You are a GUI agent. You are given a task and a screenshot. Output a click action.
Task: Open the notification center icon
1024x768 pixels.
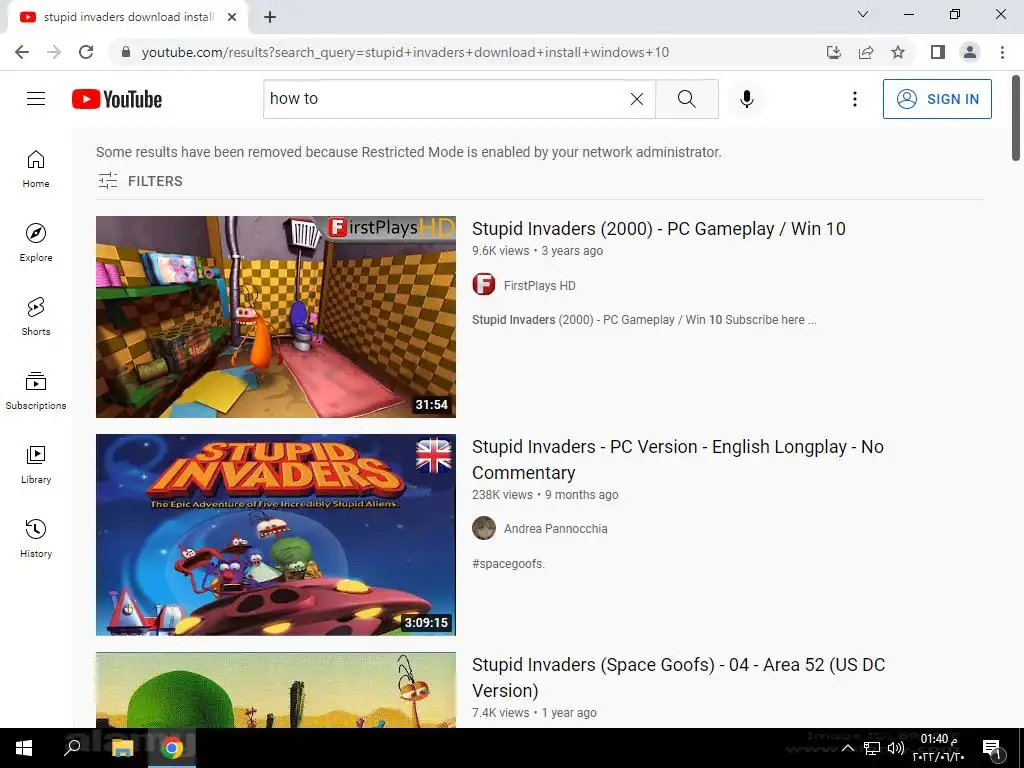tap(992, 748)
